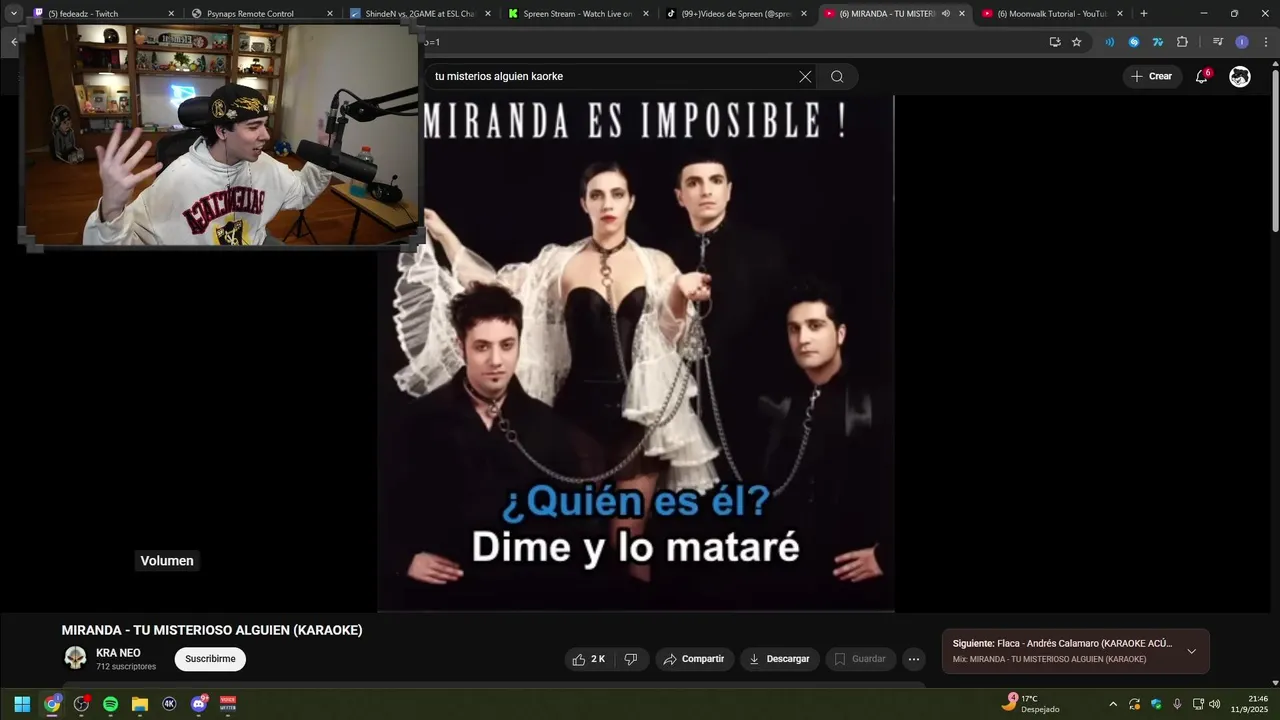Image resolution: width=1280 pixels, height=720 pixels.
Task: Open File Explorer from the taskbar
Action: (x=140, y=704)
